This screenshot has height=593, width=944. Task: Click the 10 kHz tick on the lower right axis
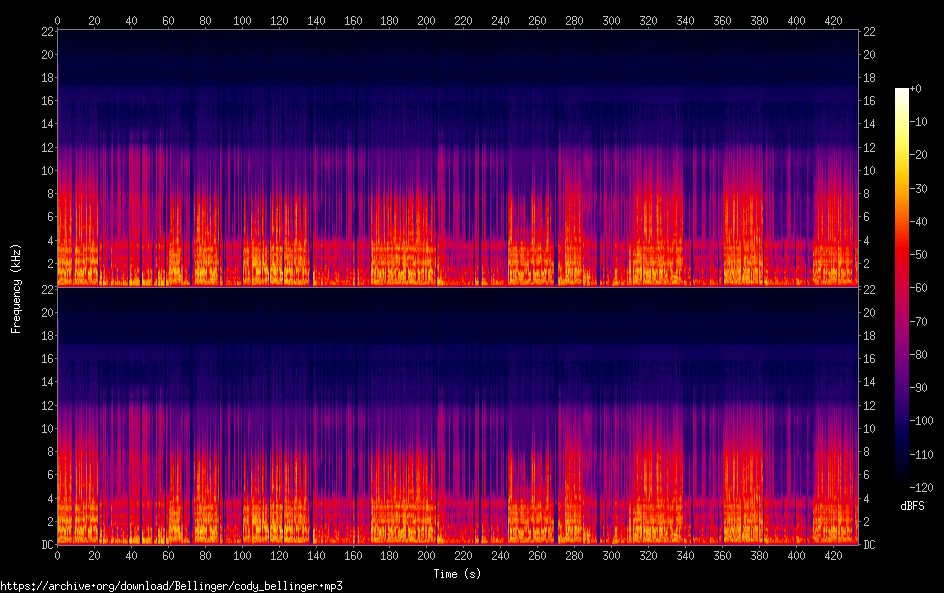tap(871, 428)
